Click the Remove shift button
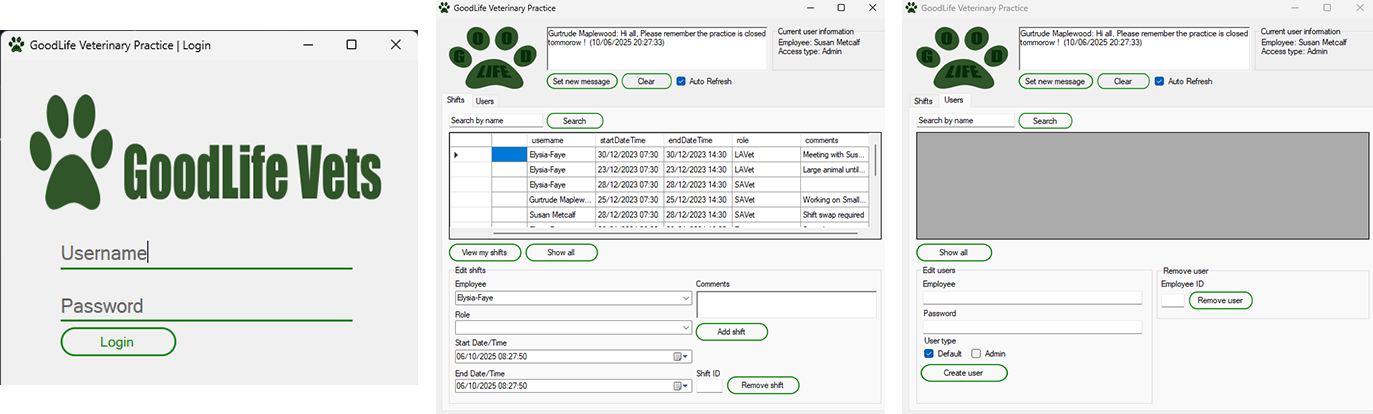Image resolution: width=1373 pixels, height=414 pixels. tap(763, 385)
